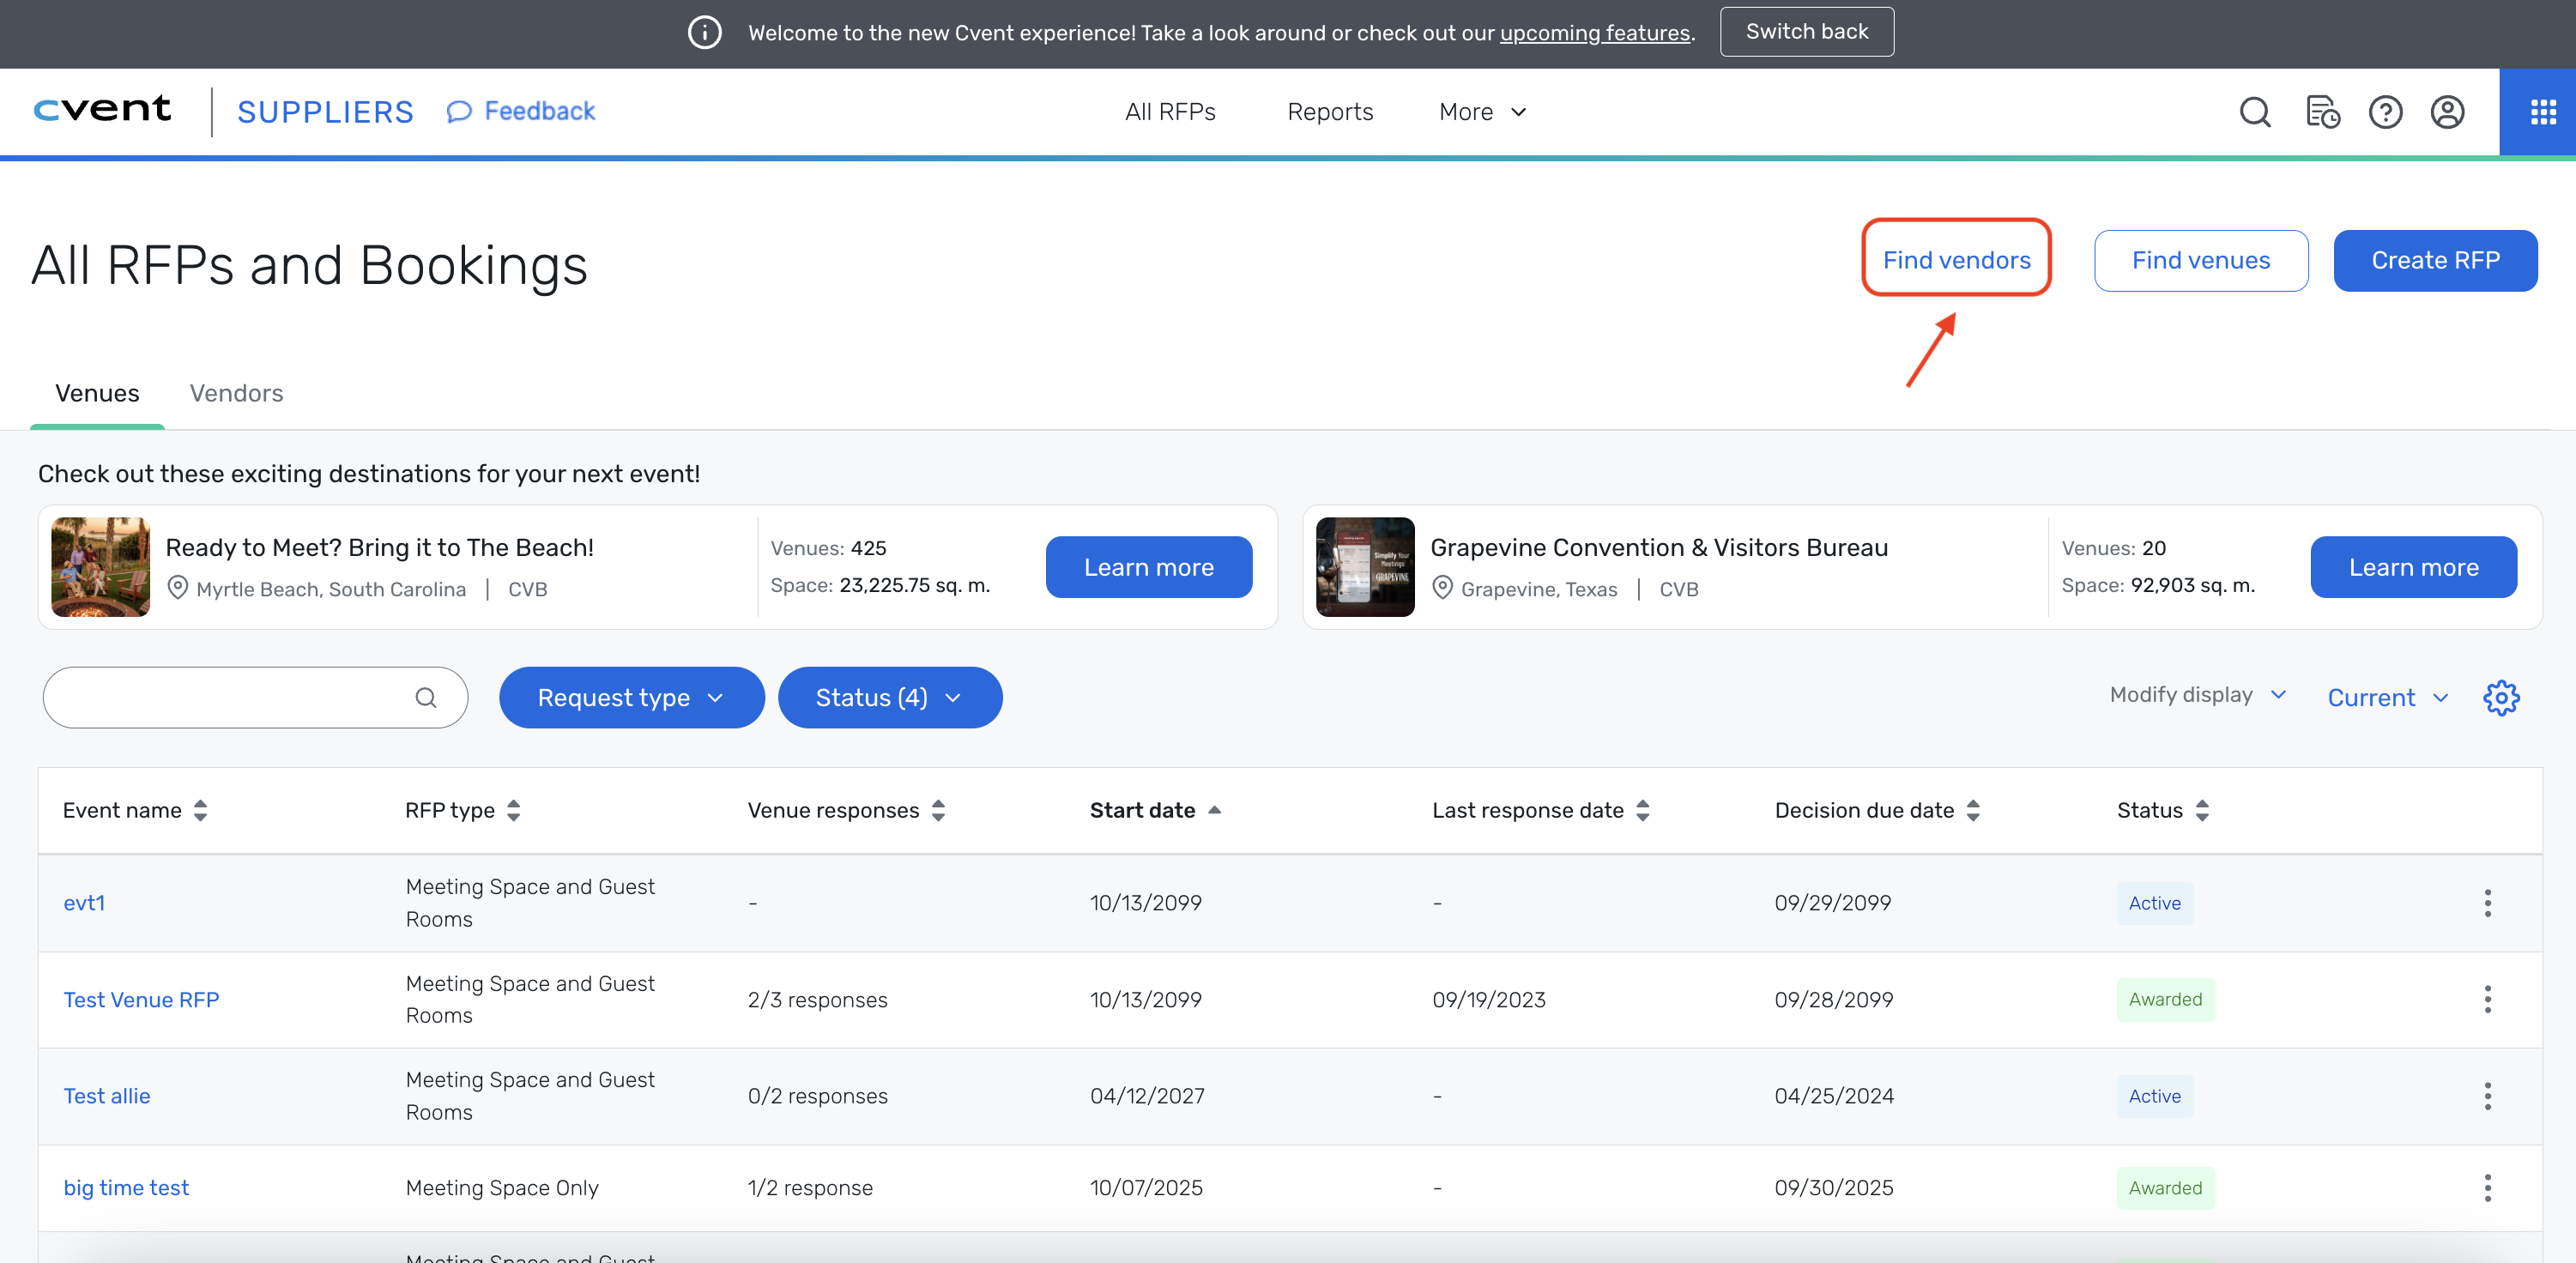Open row actions menu for evt1
This screenshot has width=2576, height=1263.
[x=2487, y=903]
